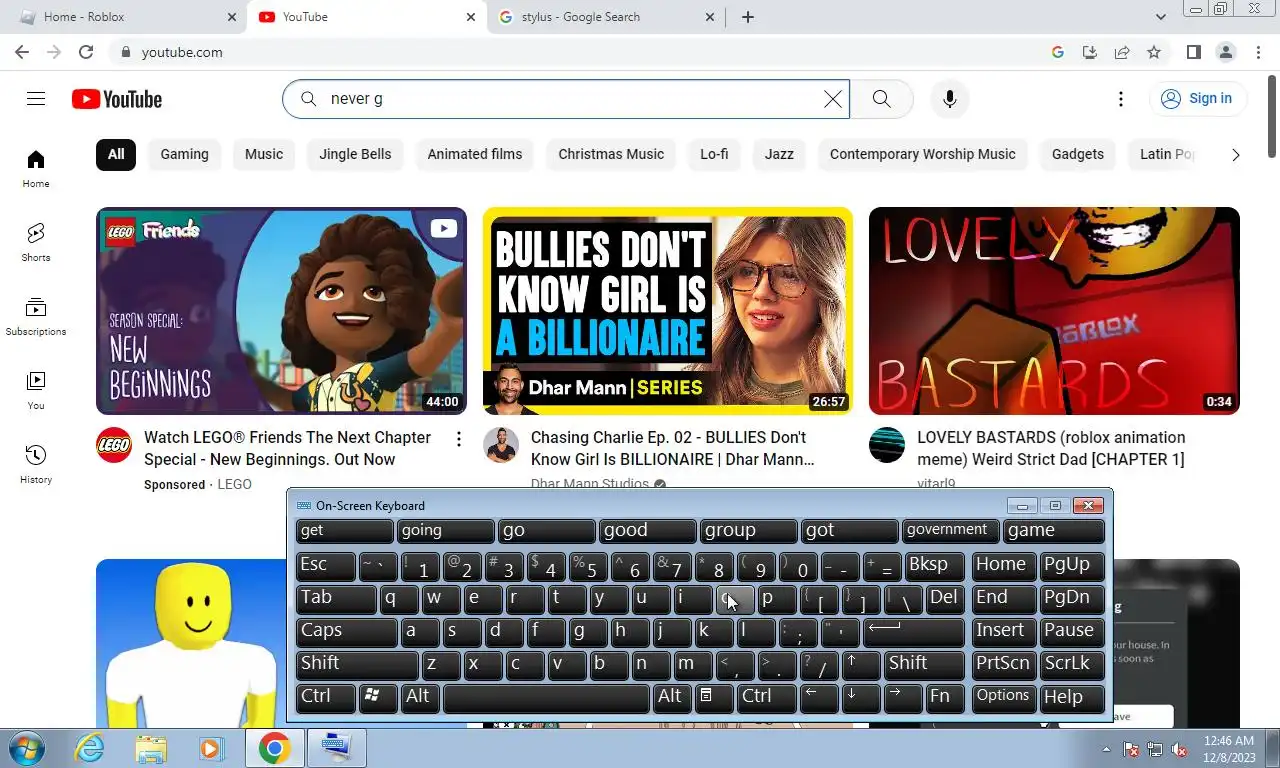The image size is (1280, 768).
Task: Start voice search with the microphone icon
Action: pyautogui.click(x=950, y=99)
